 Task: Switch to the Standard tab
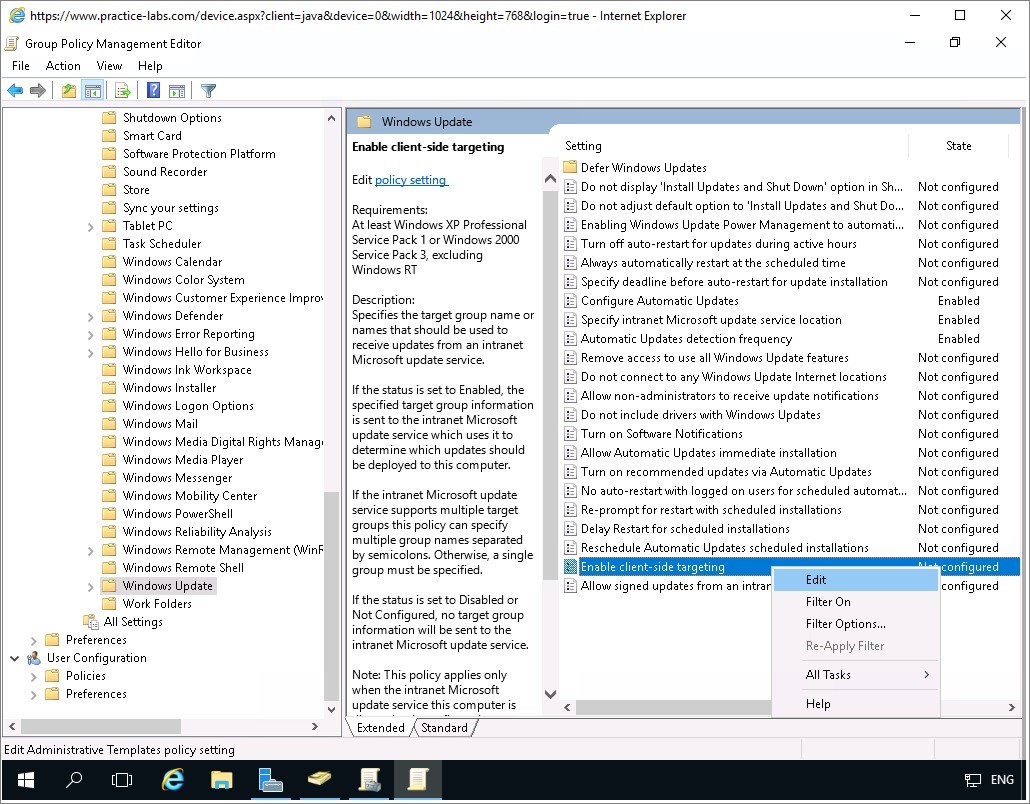coord(444,728)
